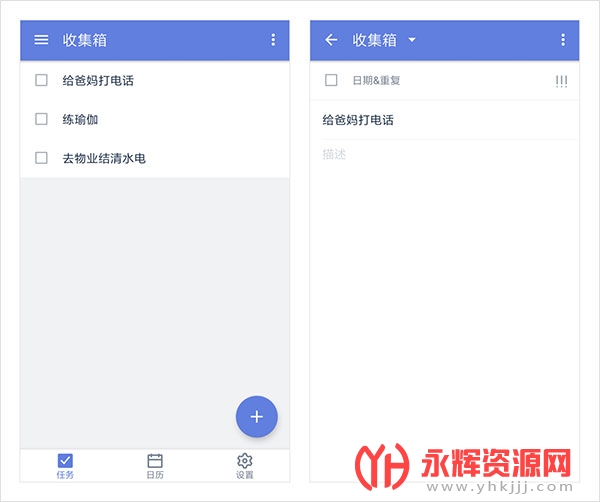Add a new task with plus button
Screen dimensions: 600x502
point(257,416)
